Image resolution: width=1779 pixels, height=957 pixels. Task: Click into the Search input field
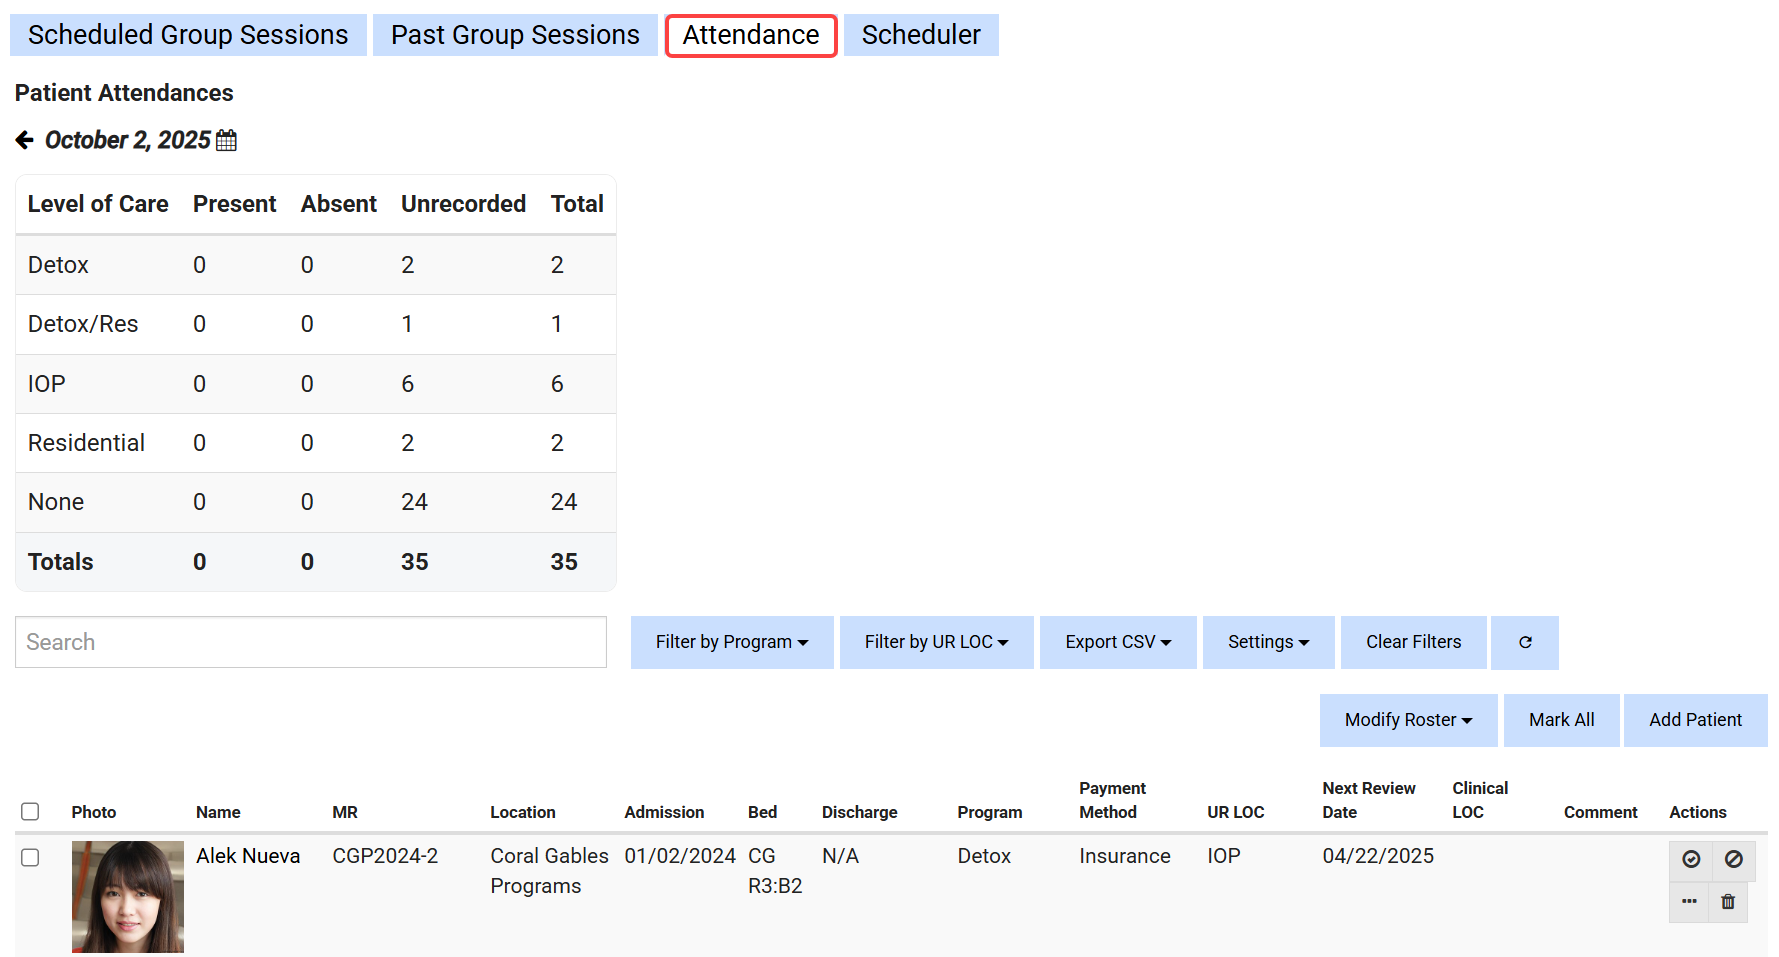click(x=310, y=642)
